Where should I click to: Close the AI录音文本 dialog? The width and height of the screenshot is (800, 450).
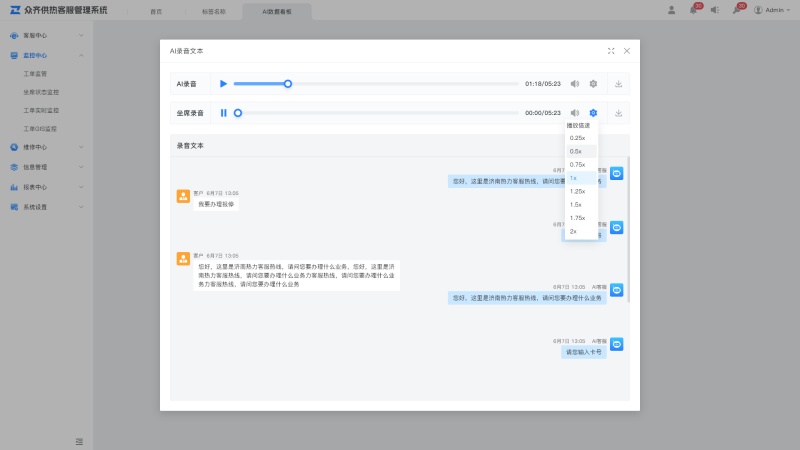tap(627, 50)
